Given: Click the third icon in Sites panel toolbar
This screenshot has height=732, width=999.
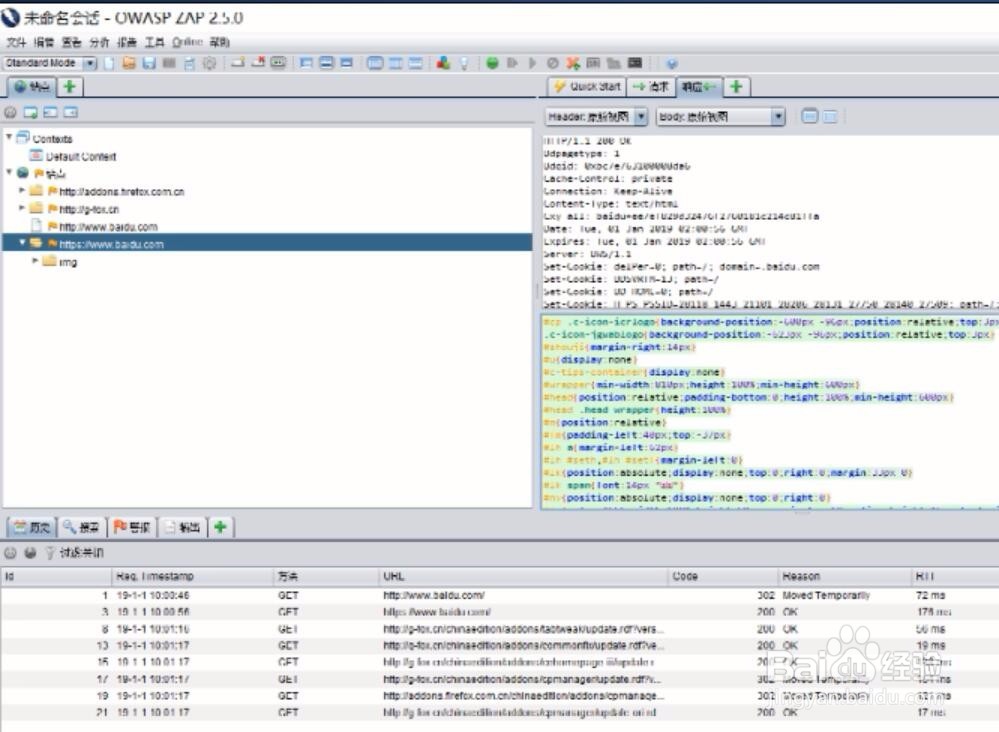Looking at the screenshot, I should (50, 113).
